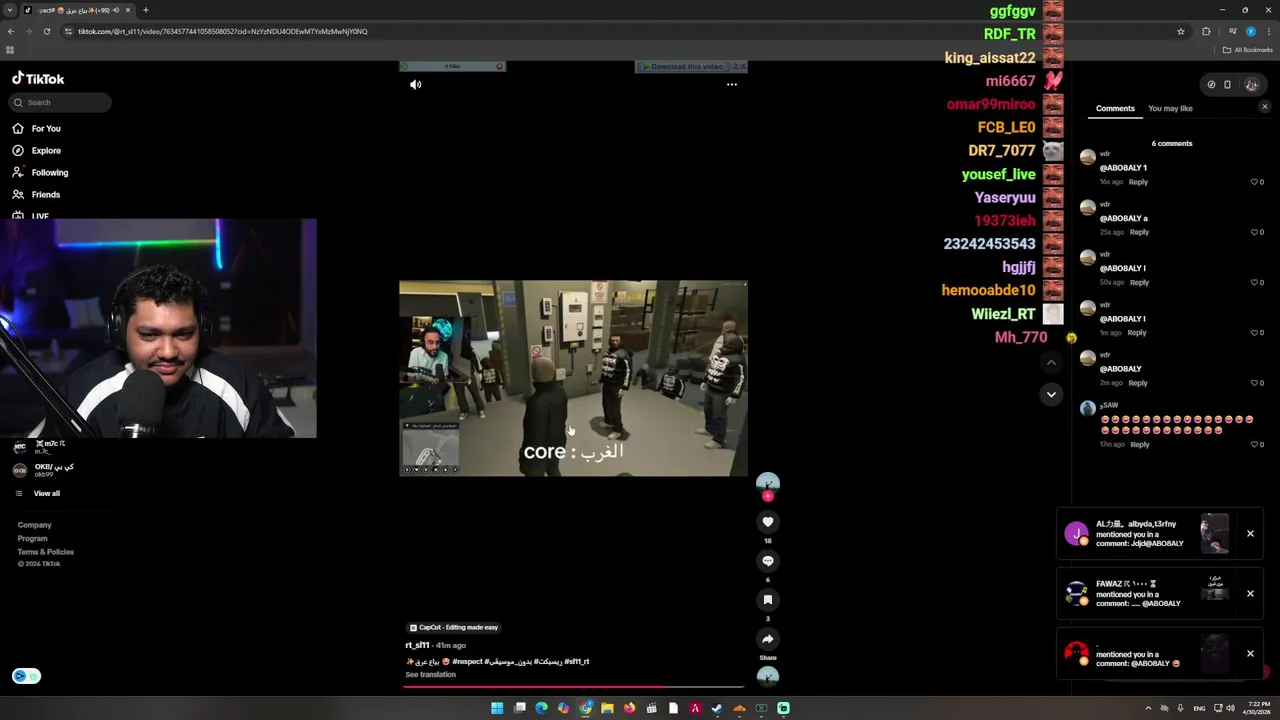Click the TikTok logo
1280x720 pixels.
coord(38,78)
